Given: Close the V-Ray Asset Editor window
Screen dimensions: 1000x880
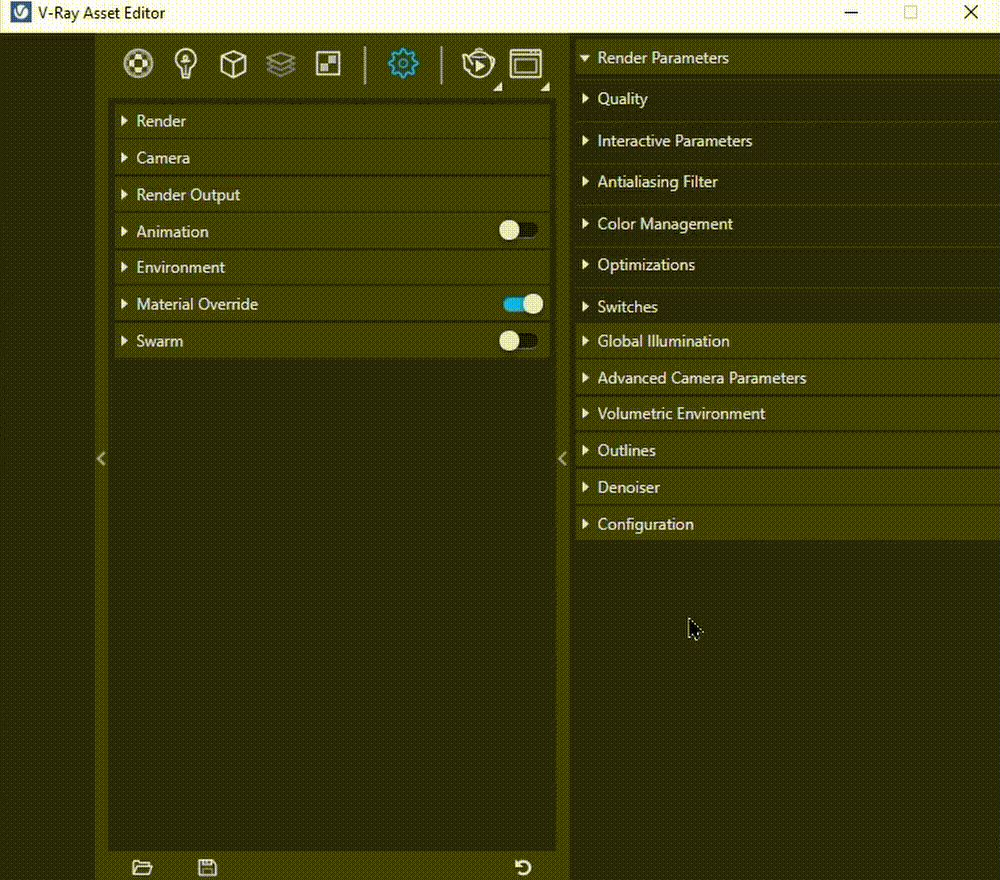Looking at the screenshot, I should point(971,13).
